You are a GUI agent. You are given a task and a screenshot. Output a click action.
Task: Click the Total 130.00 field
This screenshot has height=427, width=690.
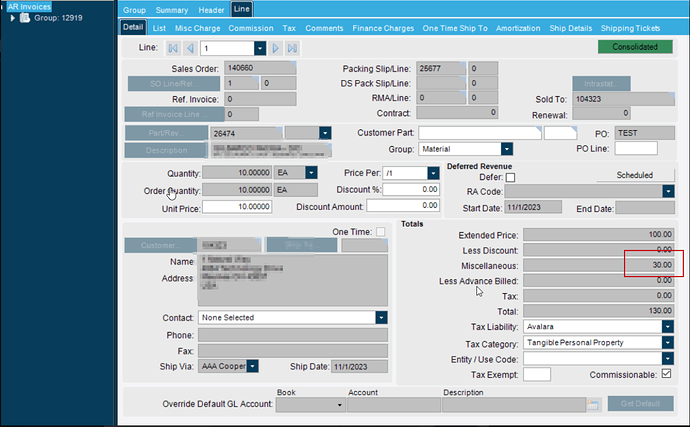[x=598, y=311]
